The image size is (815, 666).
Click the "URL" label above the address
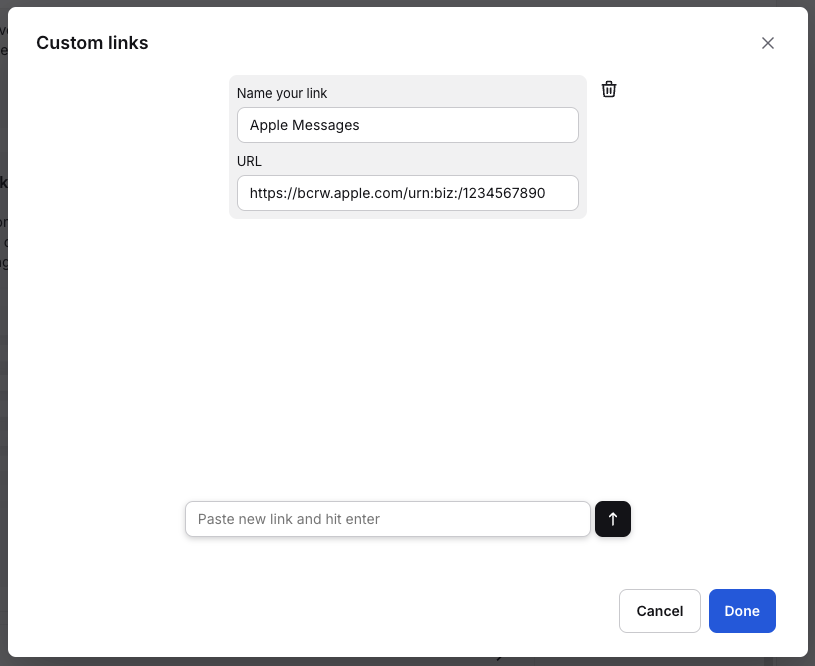249,161
